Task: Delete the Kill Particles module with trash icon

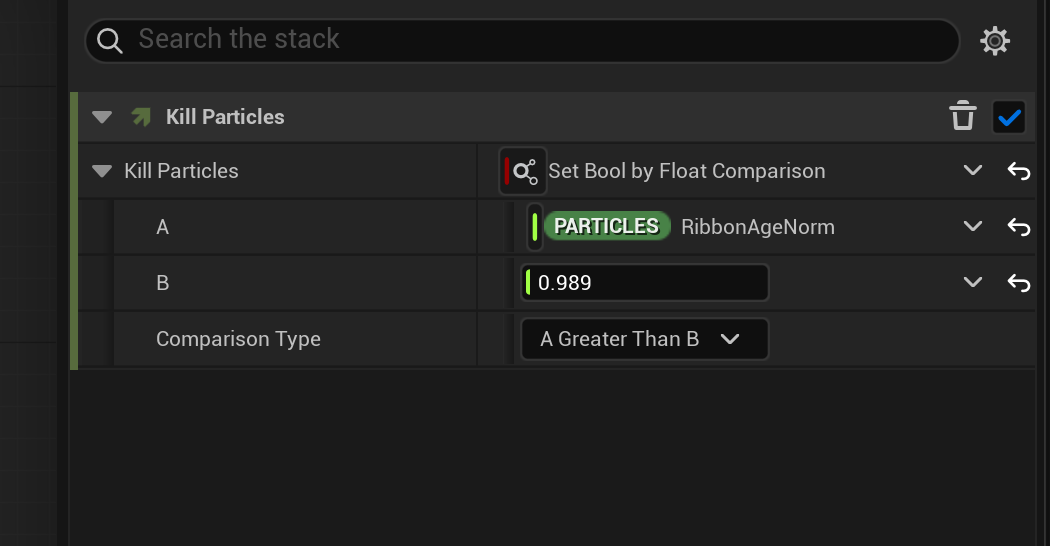Action: [962, 116]
